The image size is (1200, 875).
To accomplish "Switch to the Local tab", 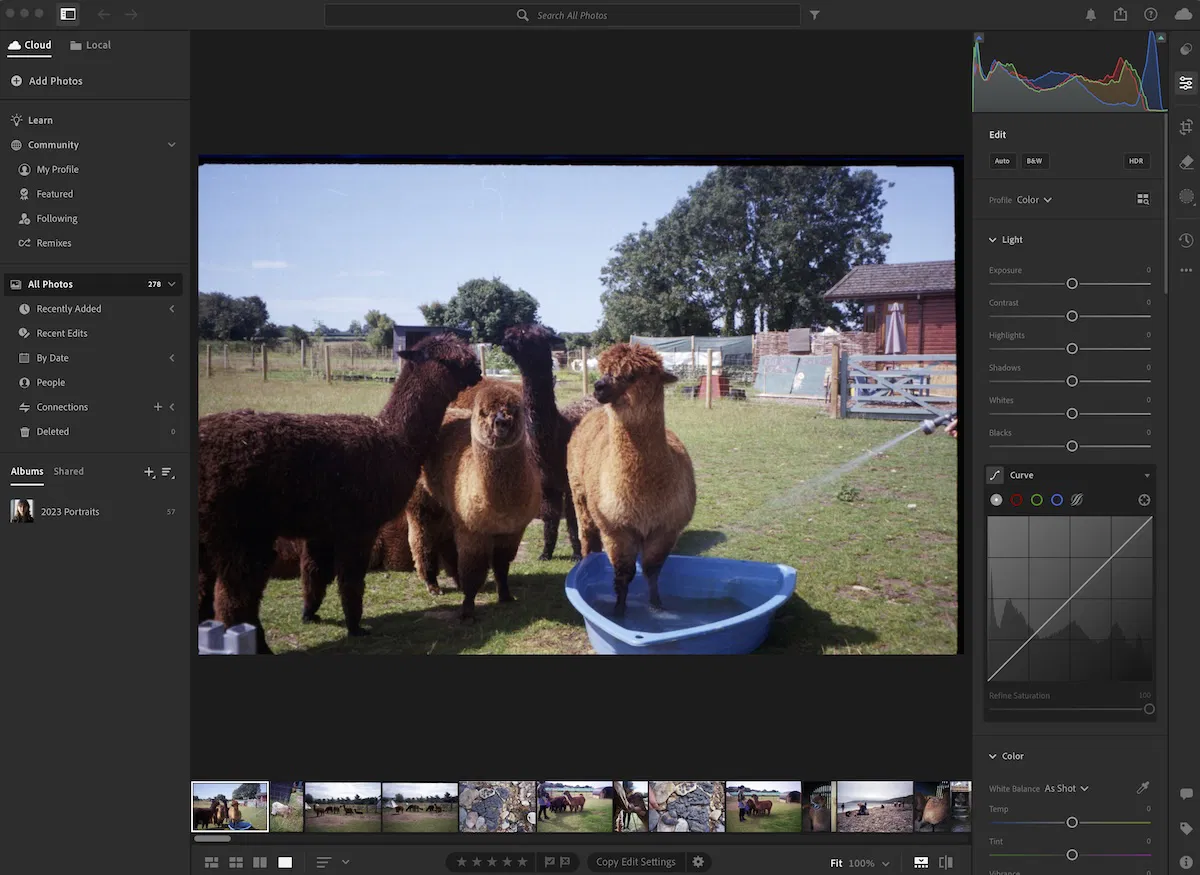I will point(90,45).
